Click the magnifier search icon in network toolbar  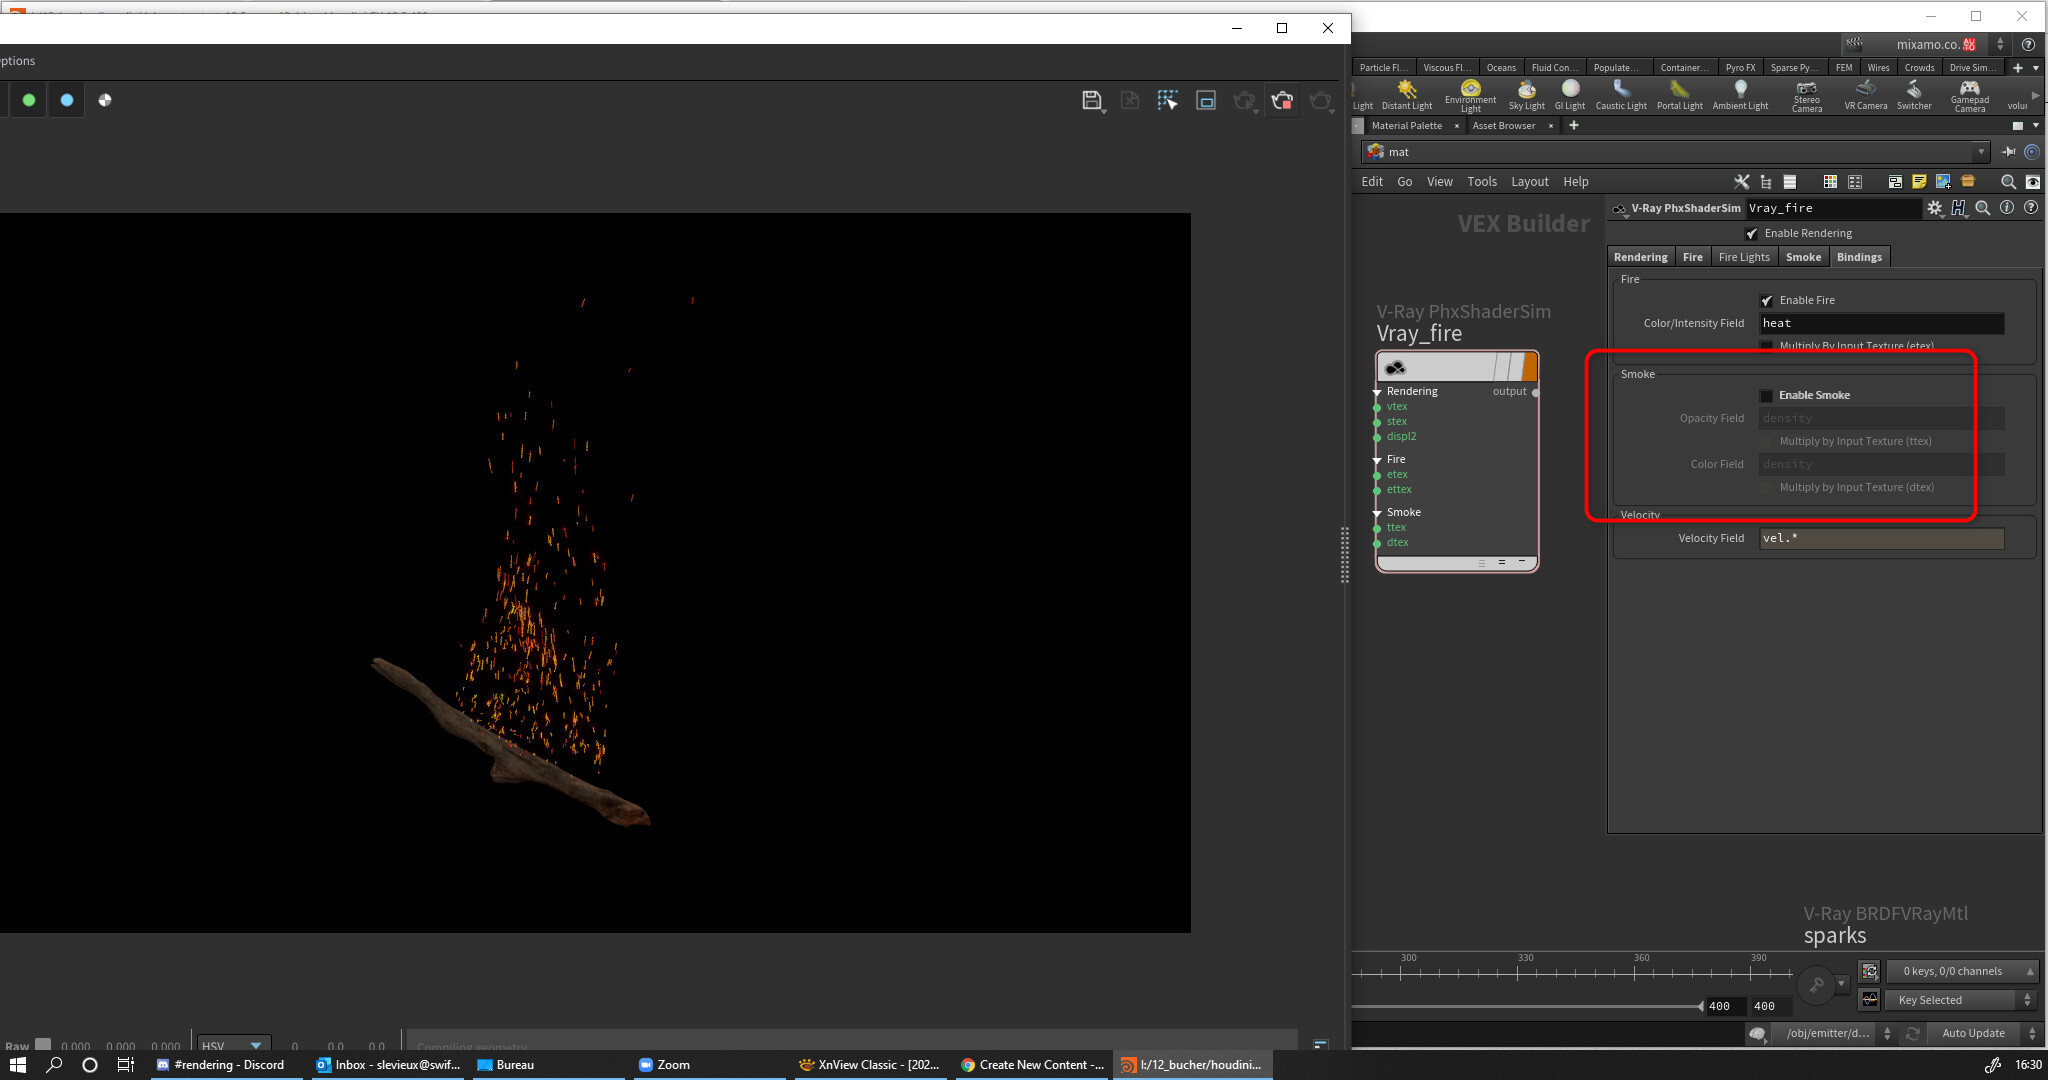click(2007, 182)
